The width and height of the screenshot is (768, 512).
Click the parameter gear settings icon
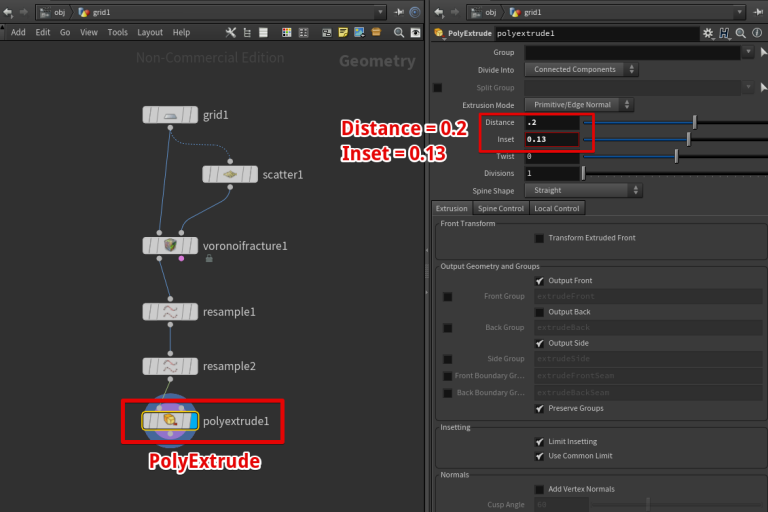(x=708, y=33)
